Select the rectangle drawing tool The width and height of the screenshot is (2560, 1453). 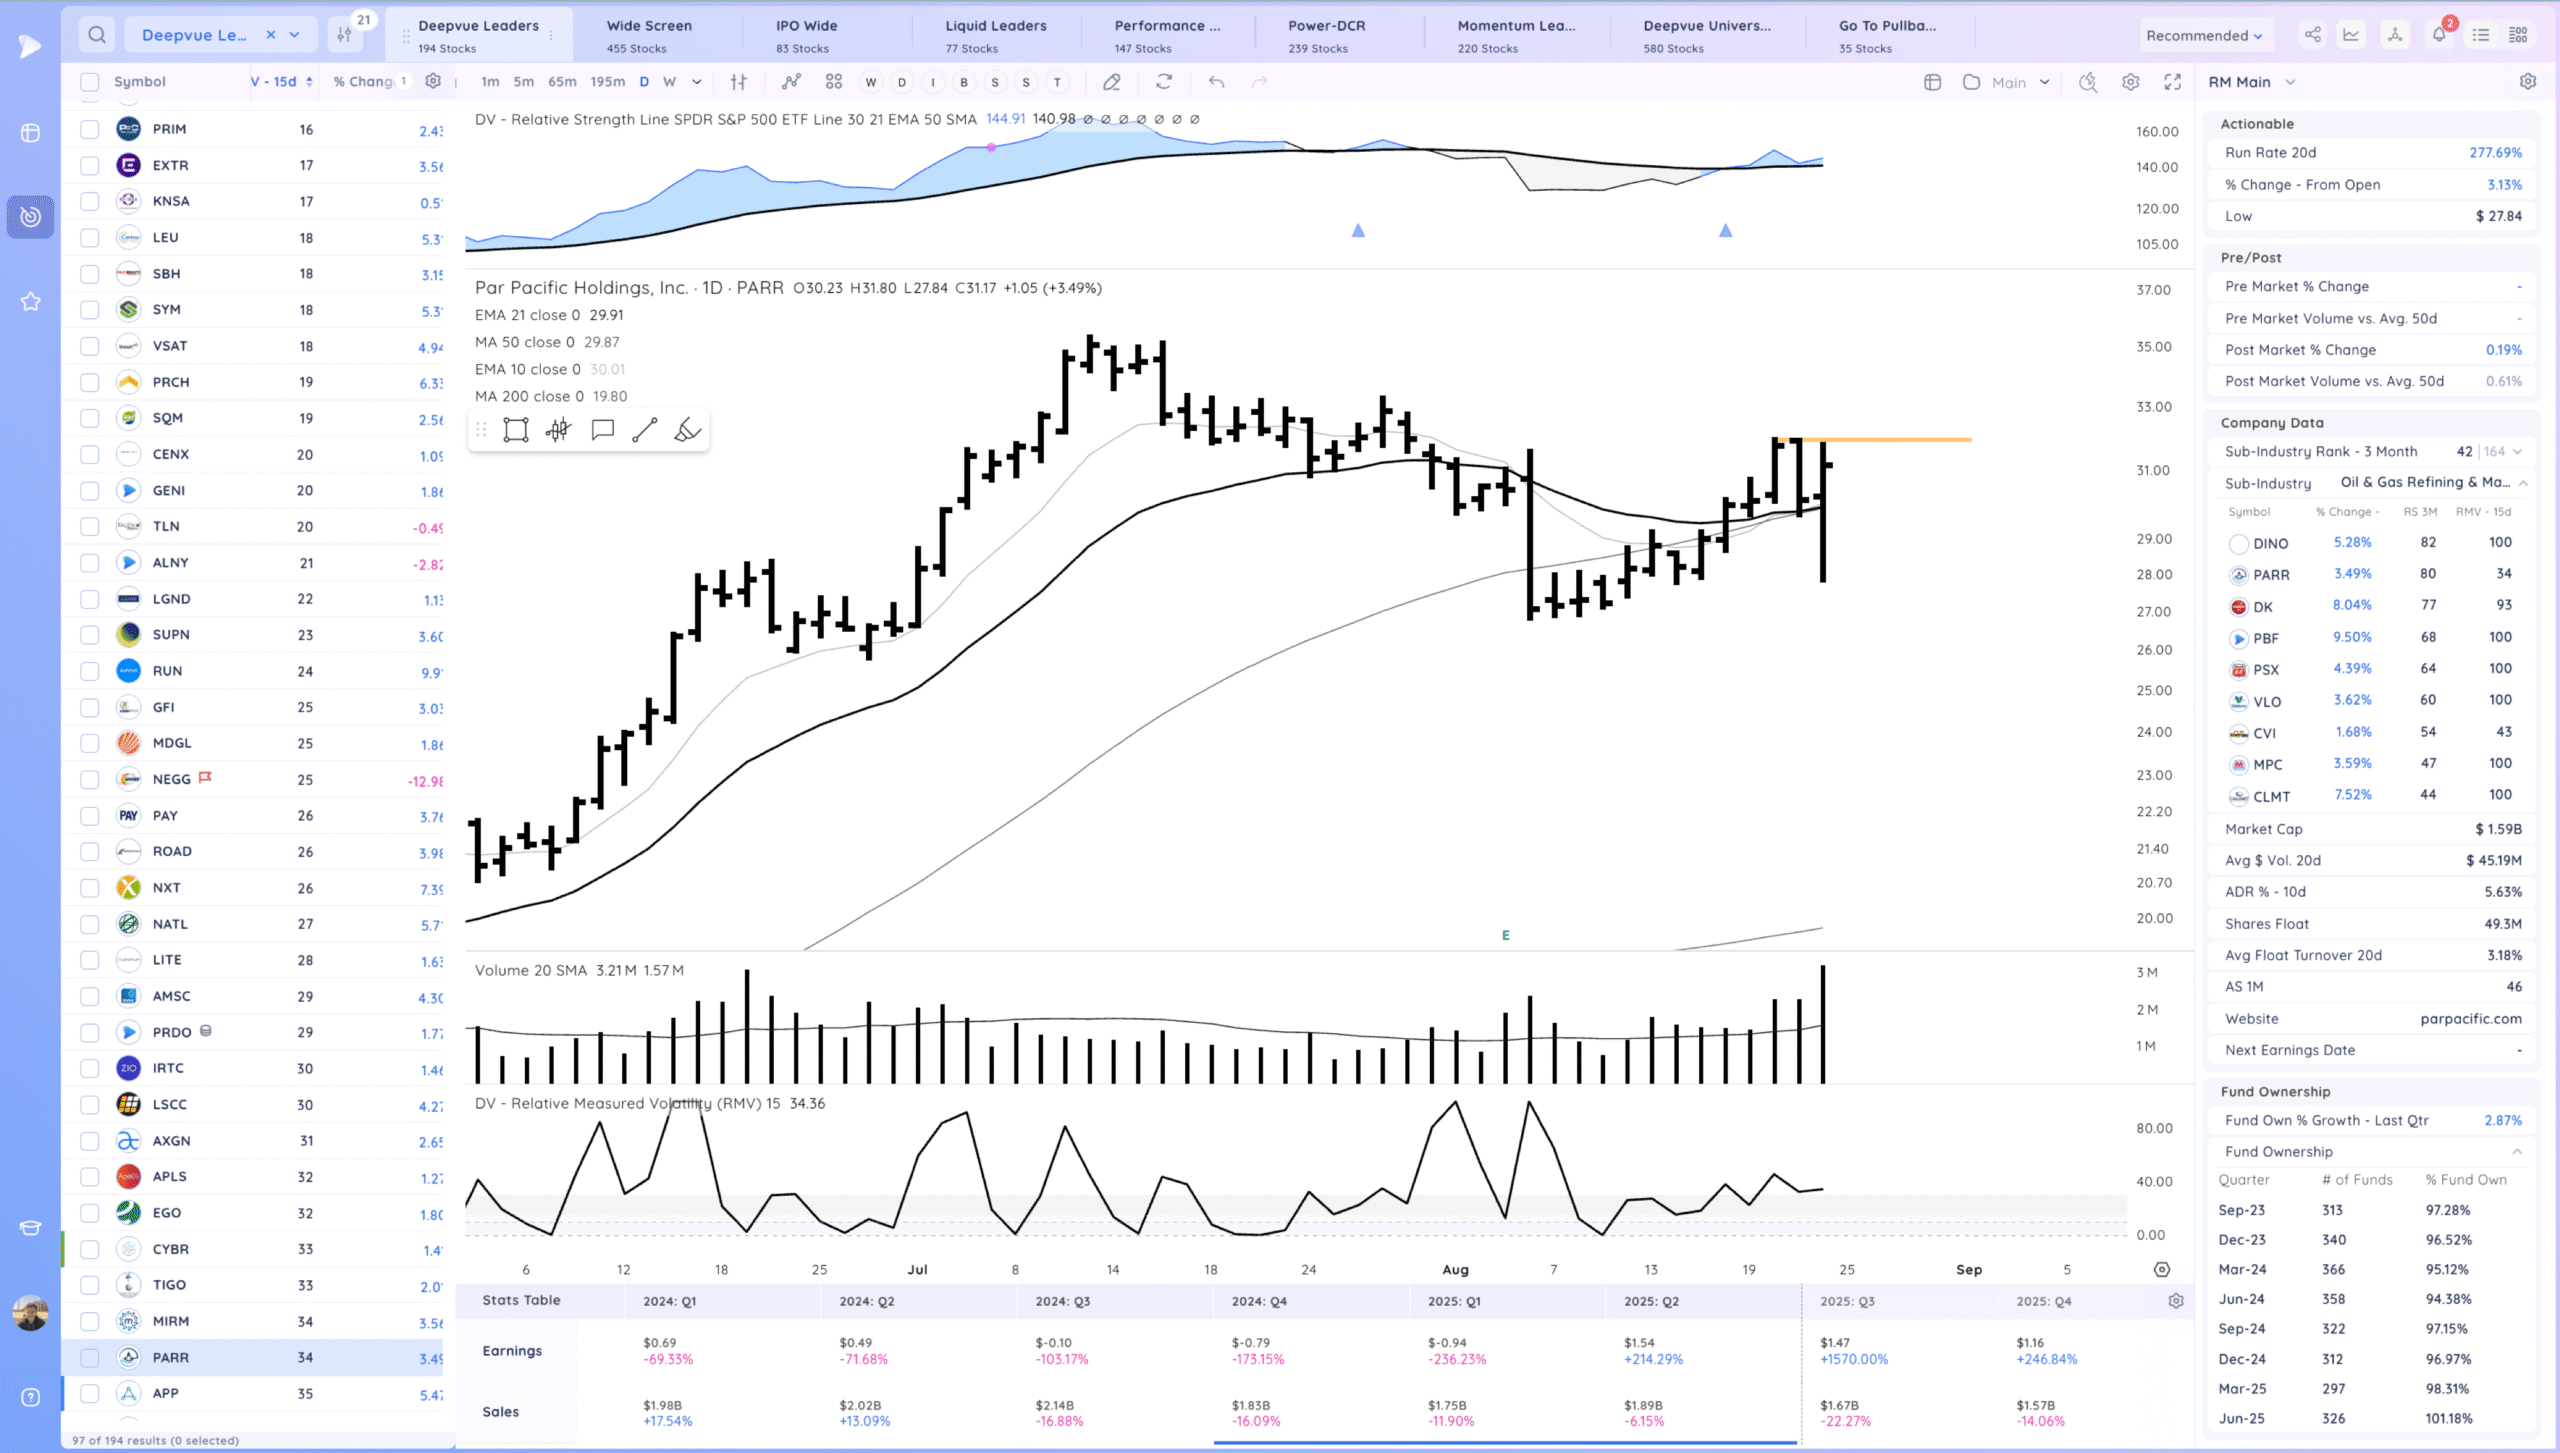coord(516,430)
